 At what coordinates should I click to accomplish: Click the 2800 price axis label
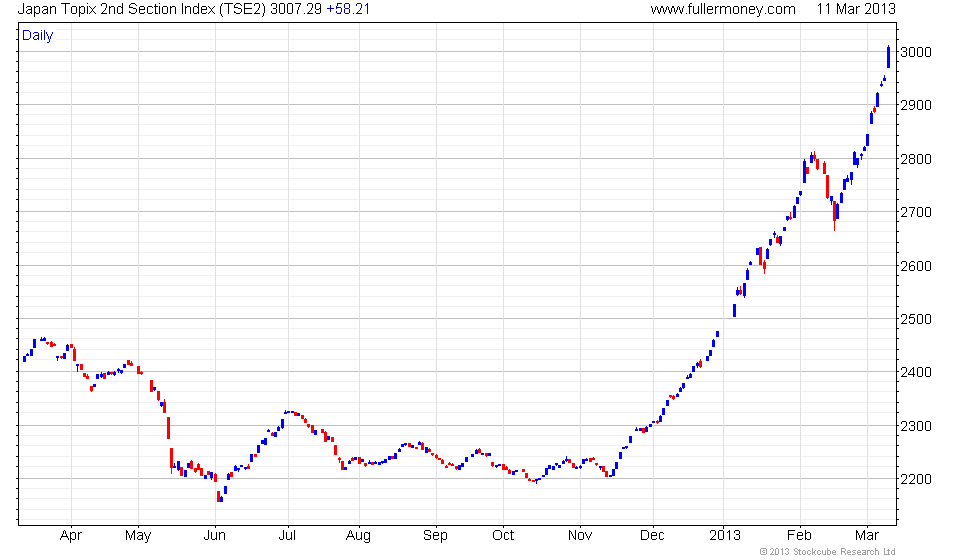(916, 159)
